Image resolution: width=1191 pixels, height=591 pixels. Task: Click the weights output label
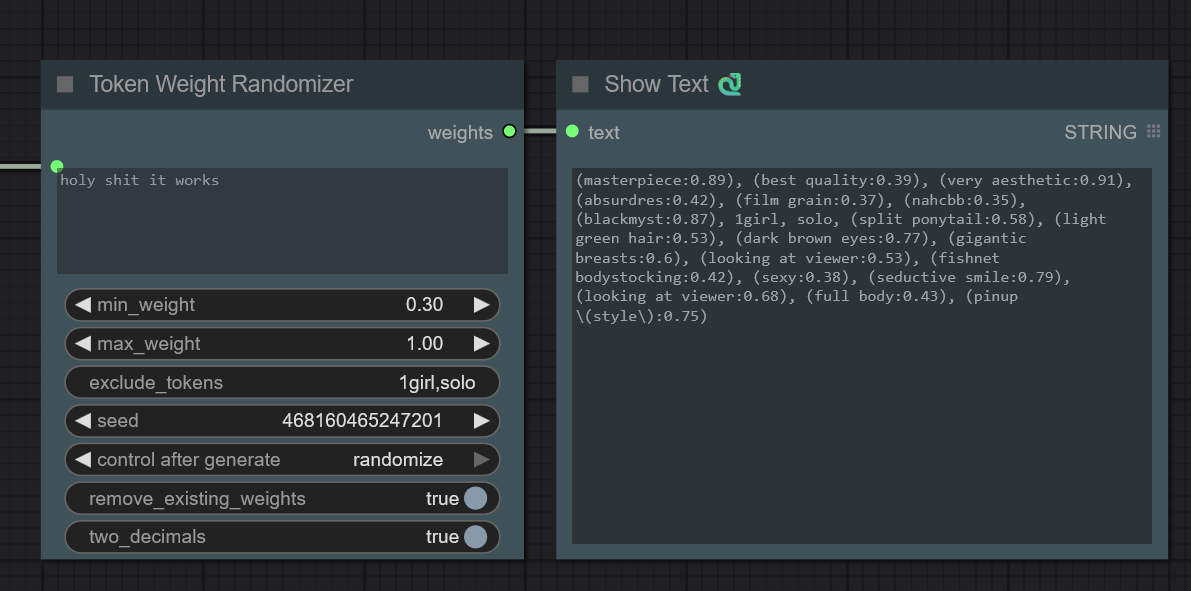(x=460, y=132)
